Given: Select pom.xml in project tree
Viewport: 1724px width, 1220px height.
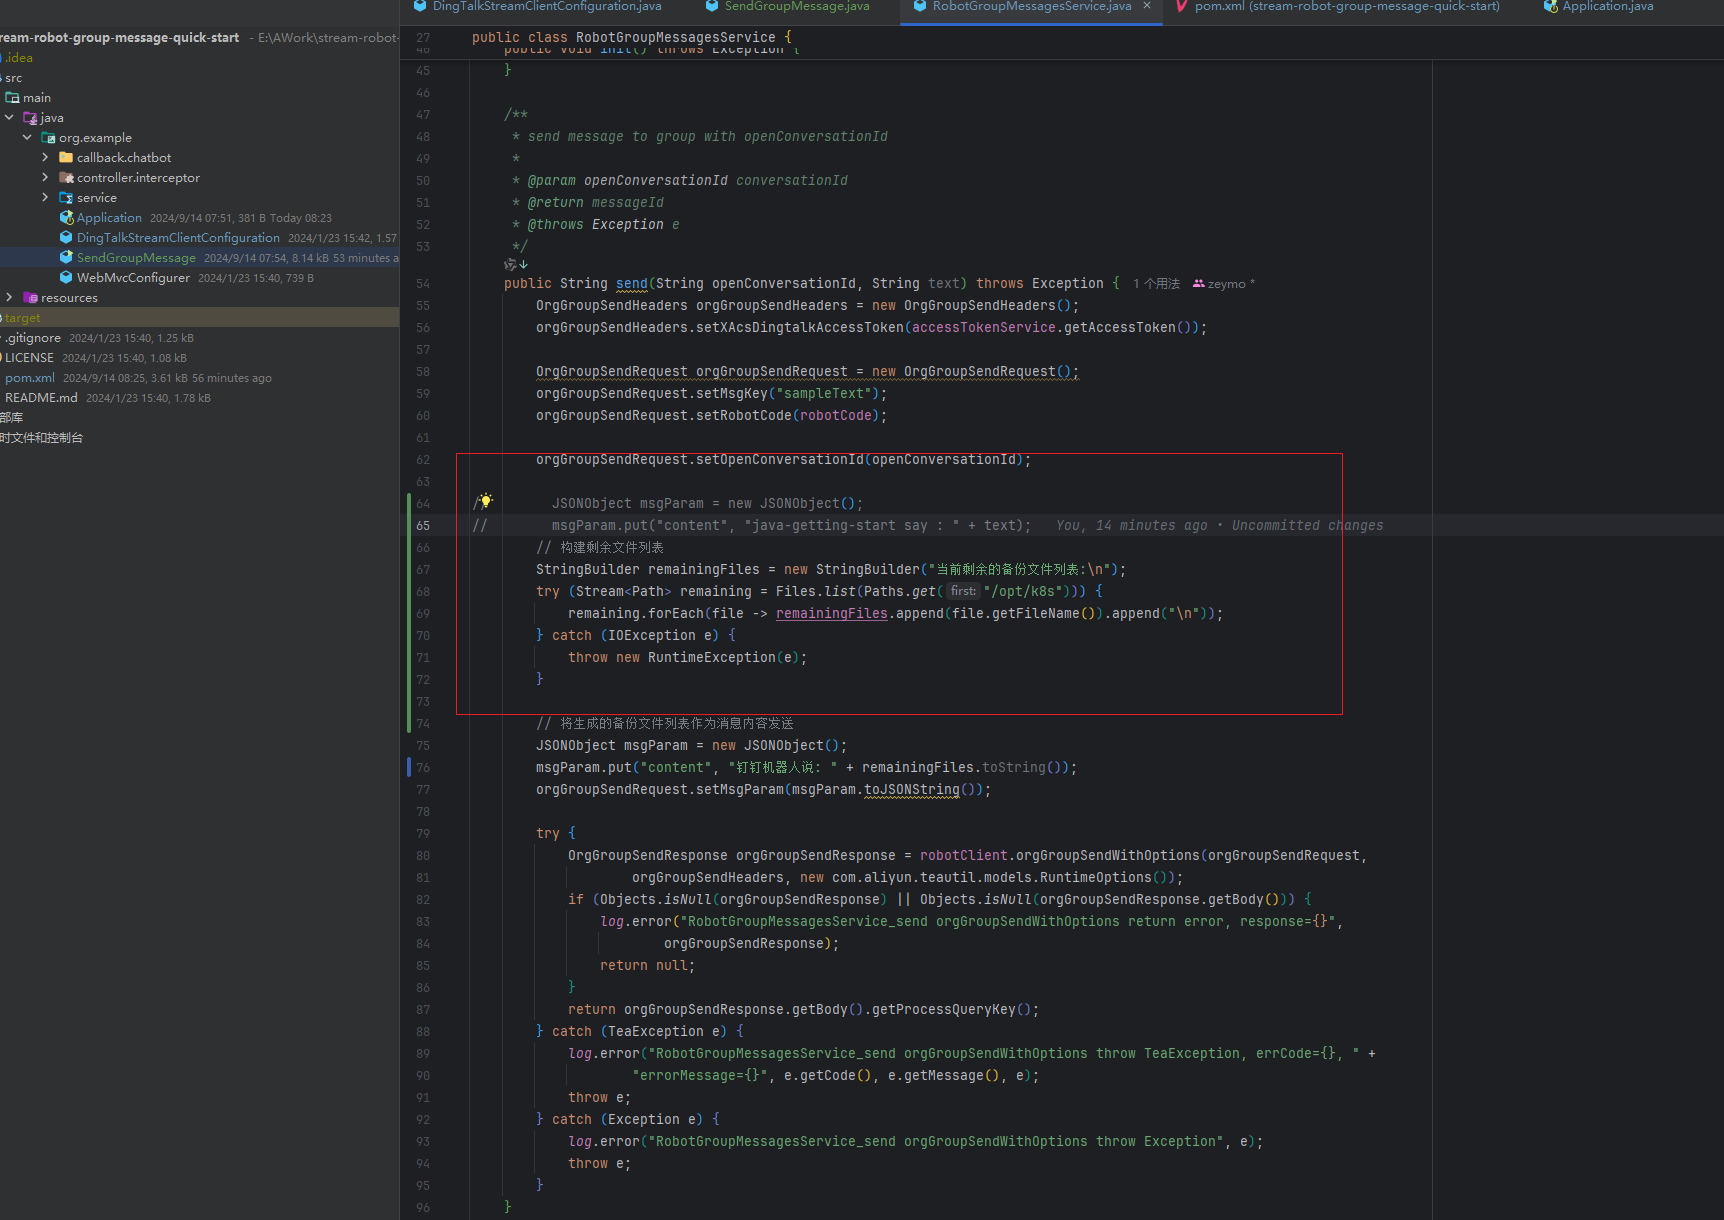Looking at the screenshot, I should tap(200, 378).
